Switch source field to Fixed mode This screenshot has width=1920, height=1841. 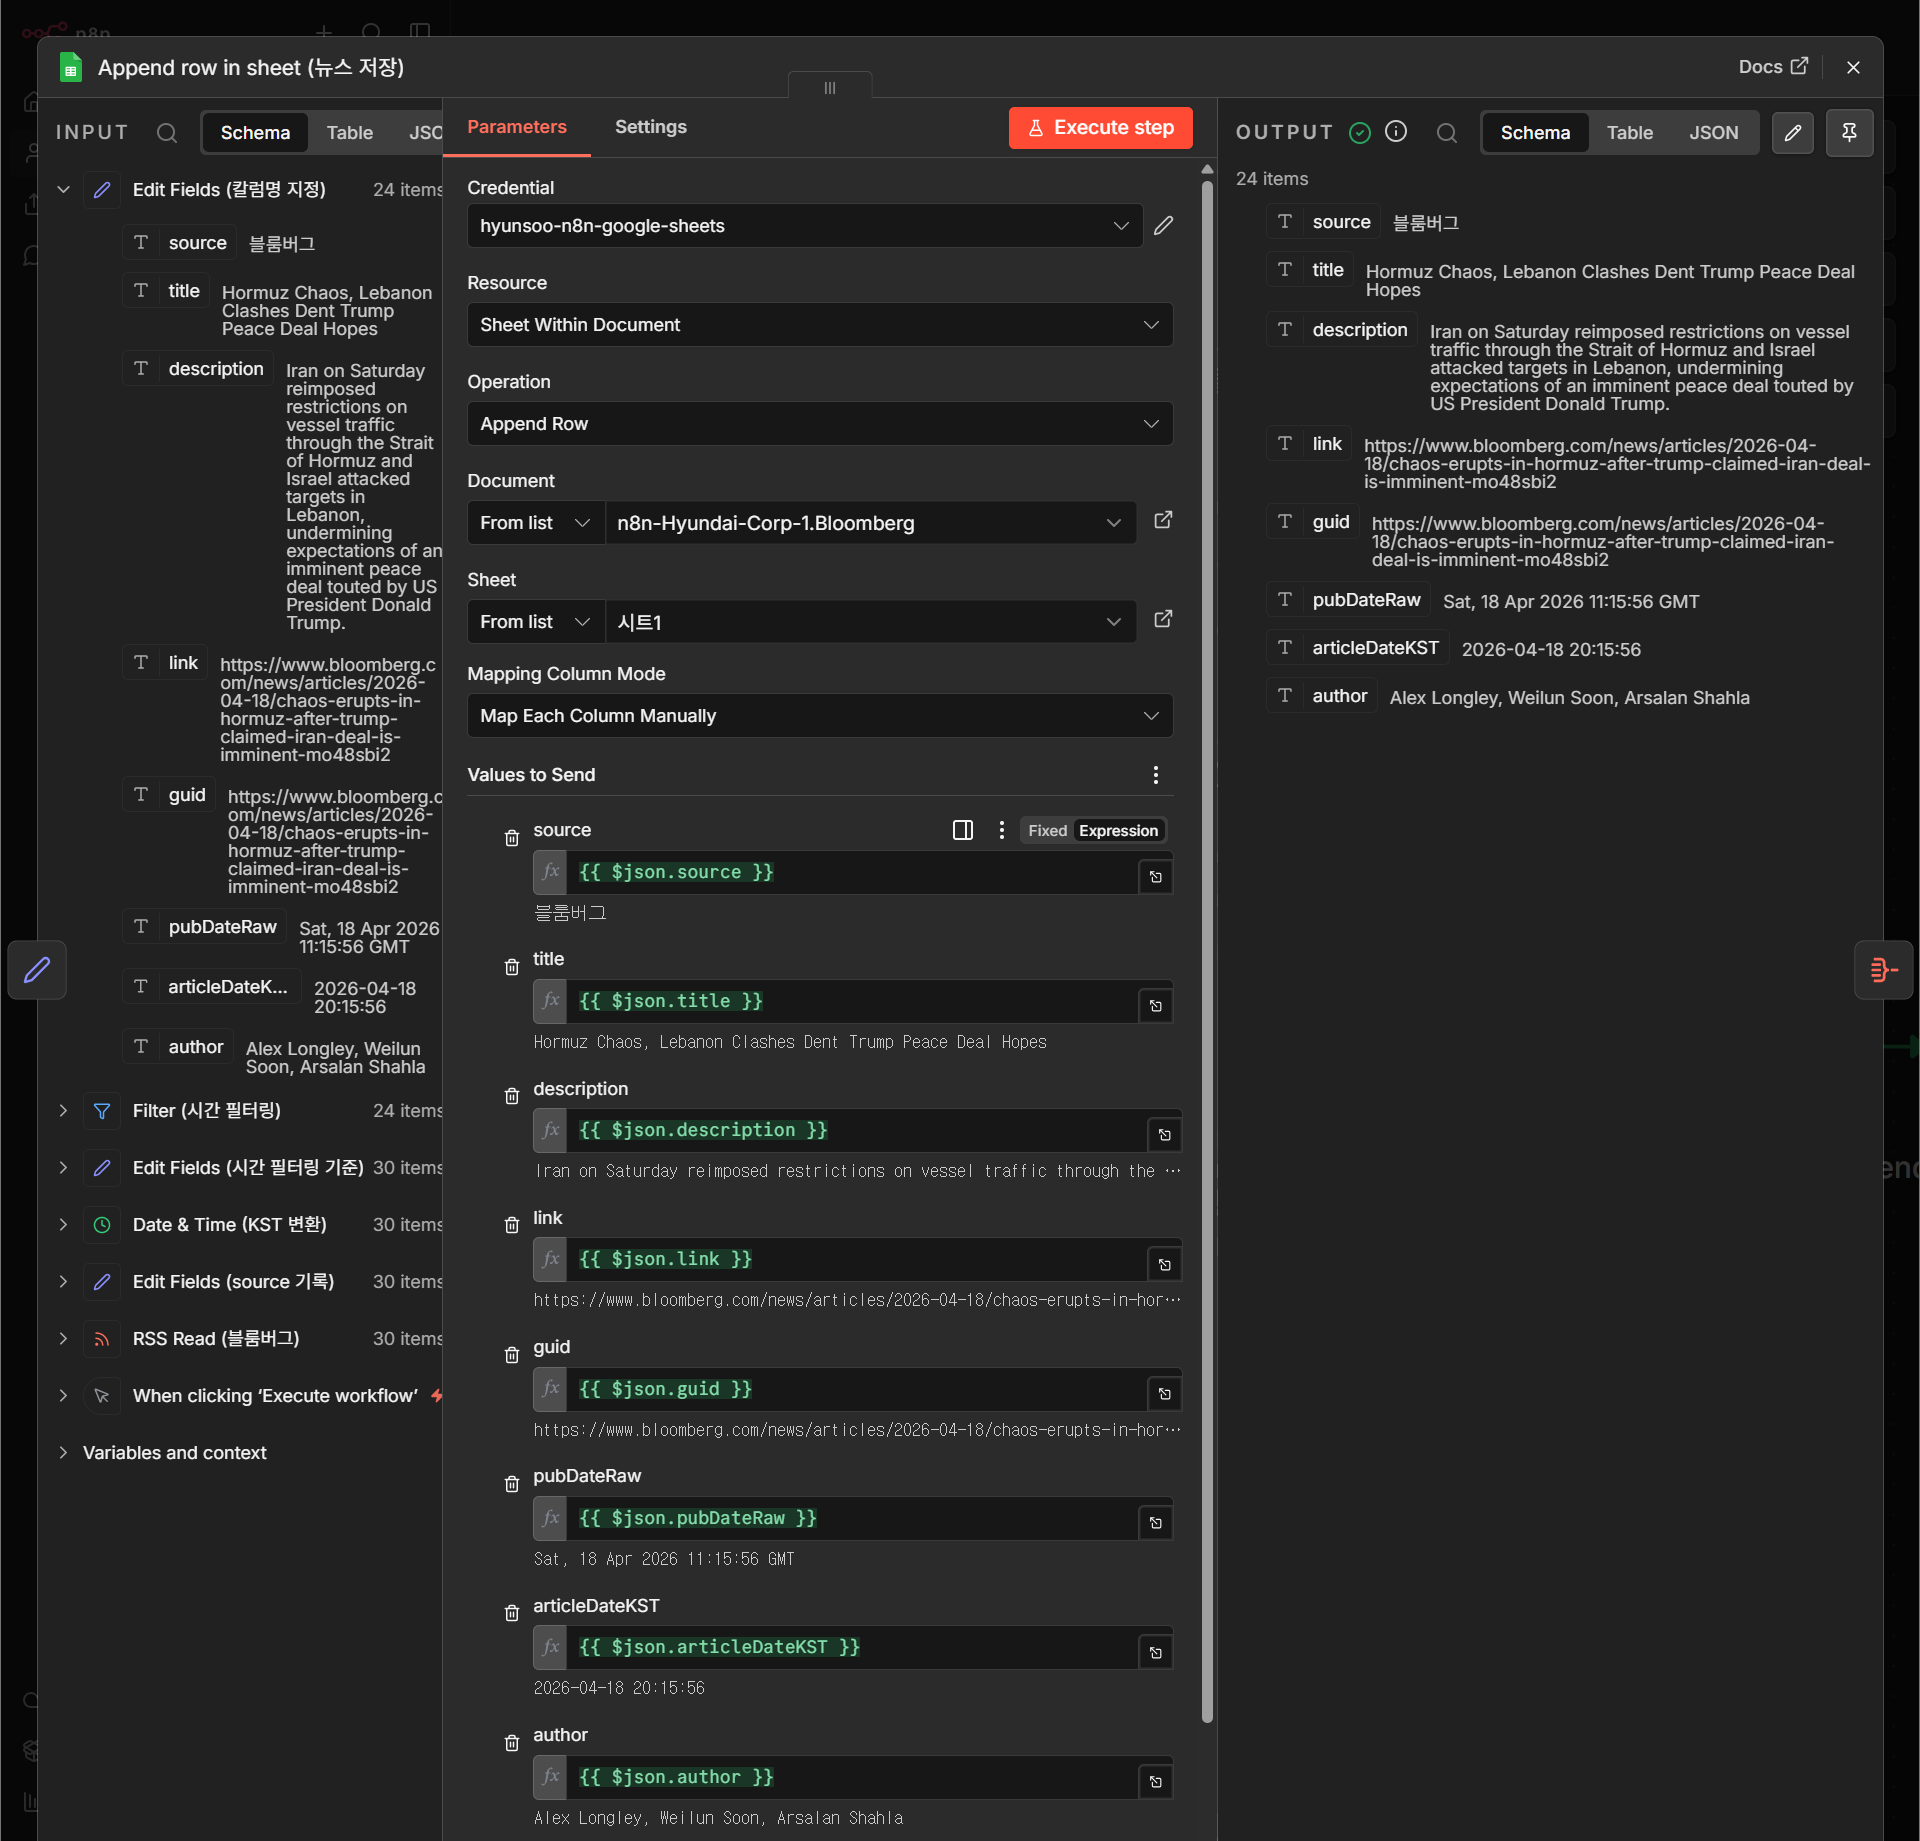click(x=1047, y=831)
